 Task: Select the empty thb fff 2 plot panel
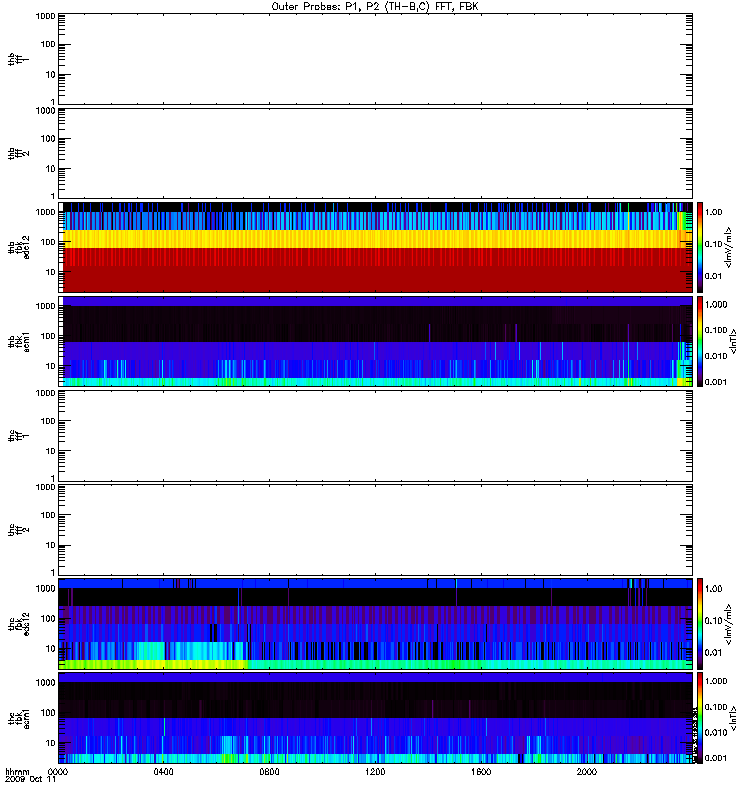(x=375, y=154)
